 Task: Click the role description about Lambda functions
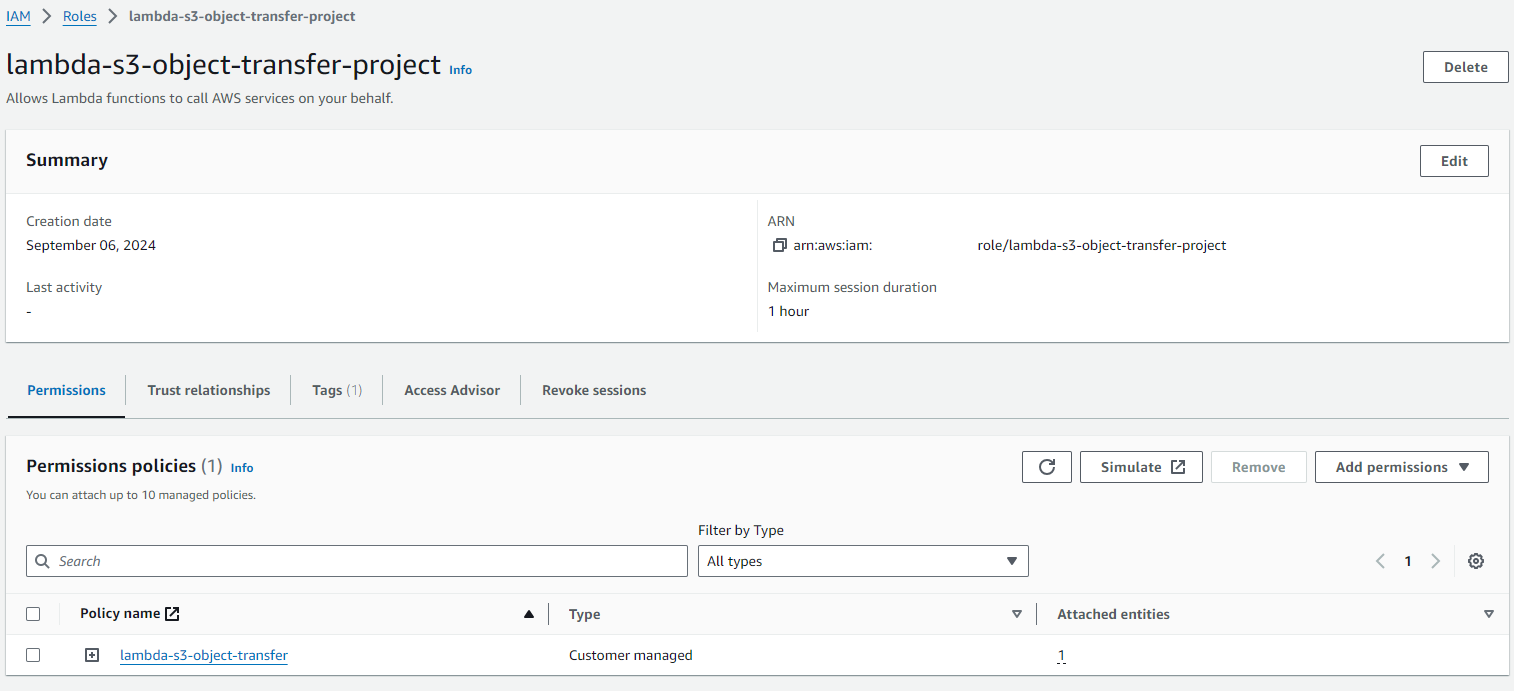point(200,98)
